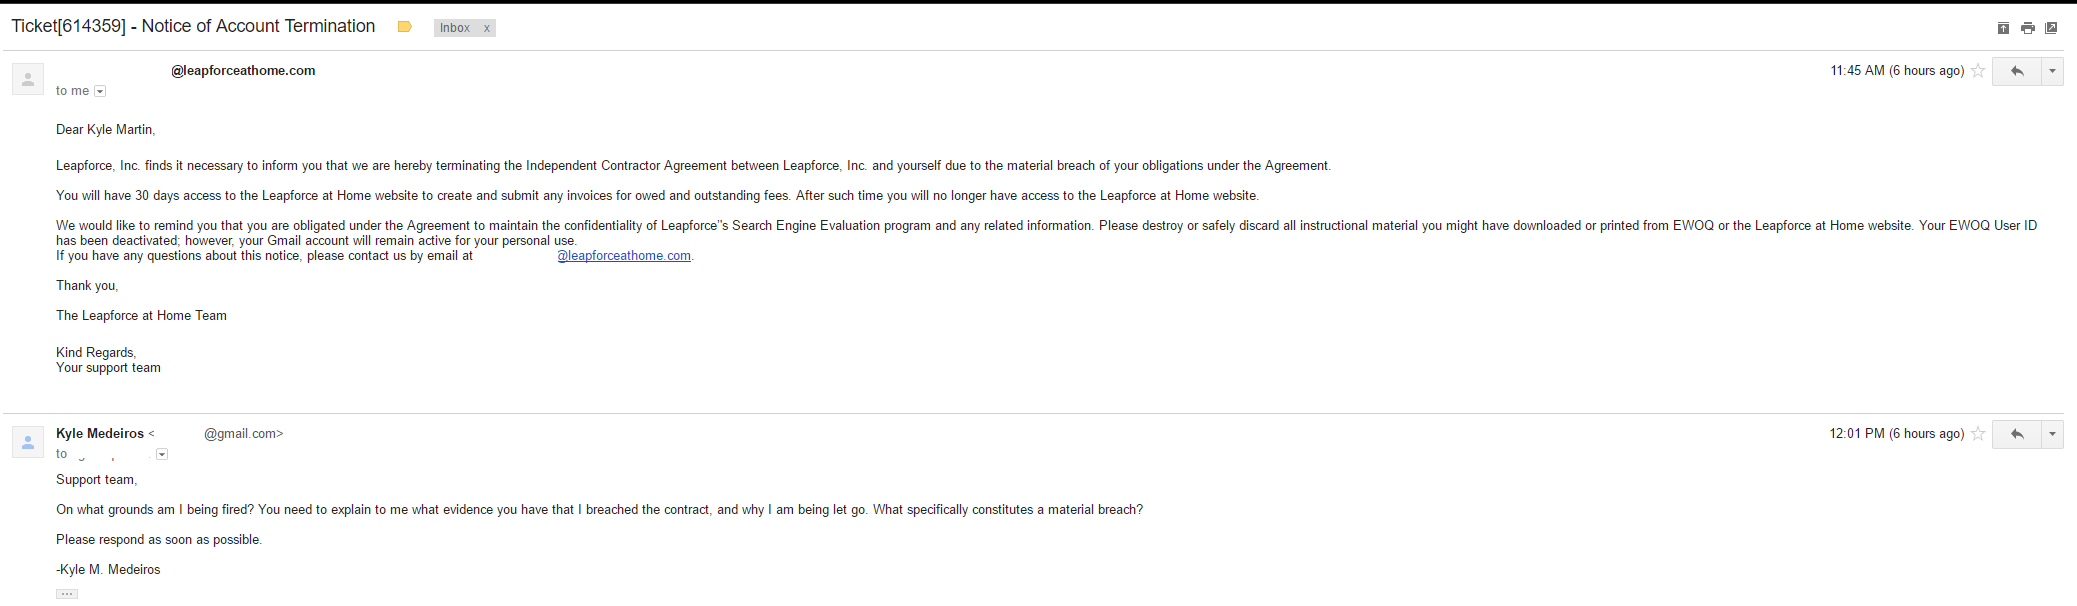Click the yellow importance marker beside subject
The height and width of the screenshot is (606, 2077).
click(x=405, y=27)
